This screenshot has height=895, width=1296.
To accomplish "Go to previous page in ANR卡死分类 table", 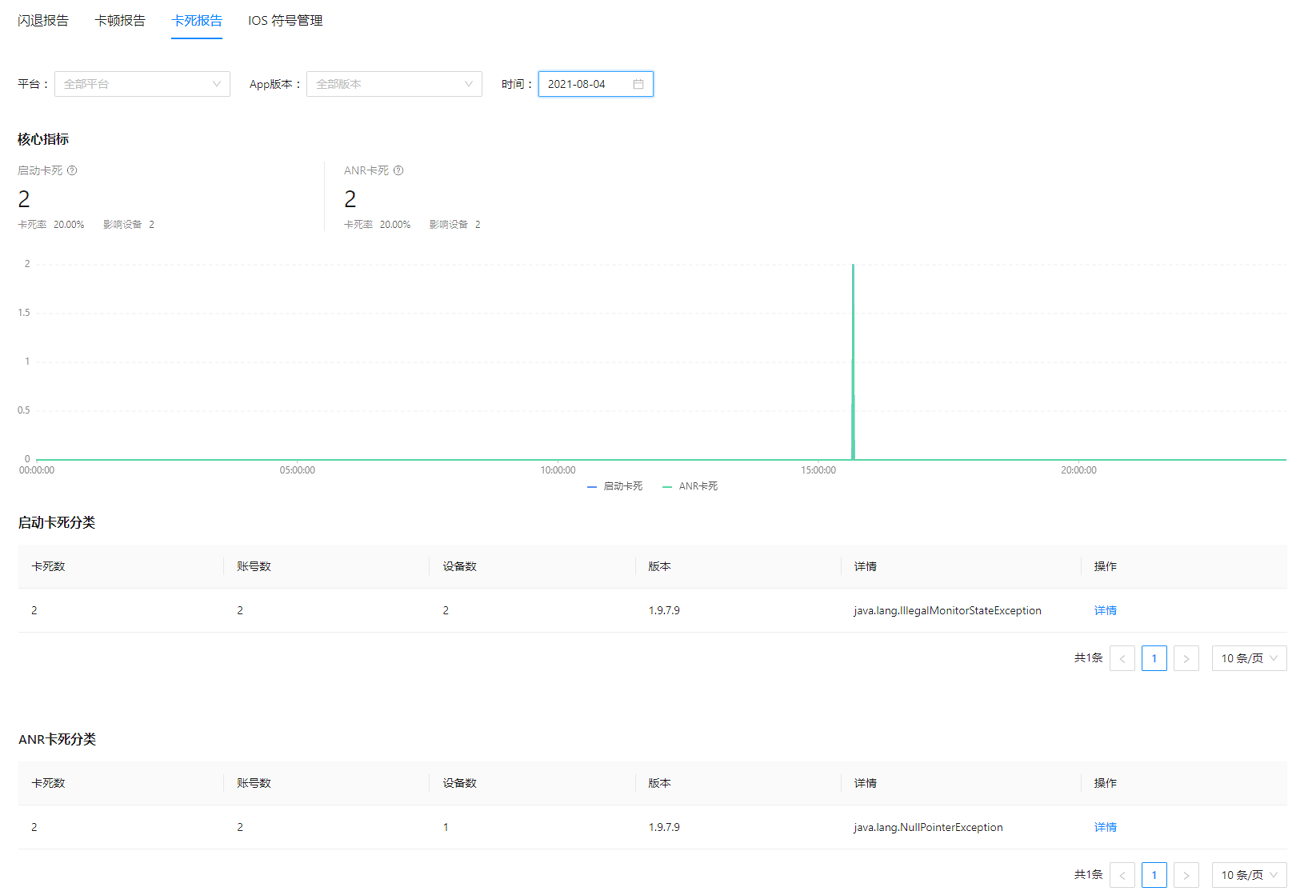I will click(1122, 875).
